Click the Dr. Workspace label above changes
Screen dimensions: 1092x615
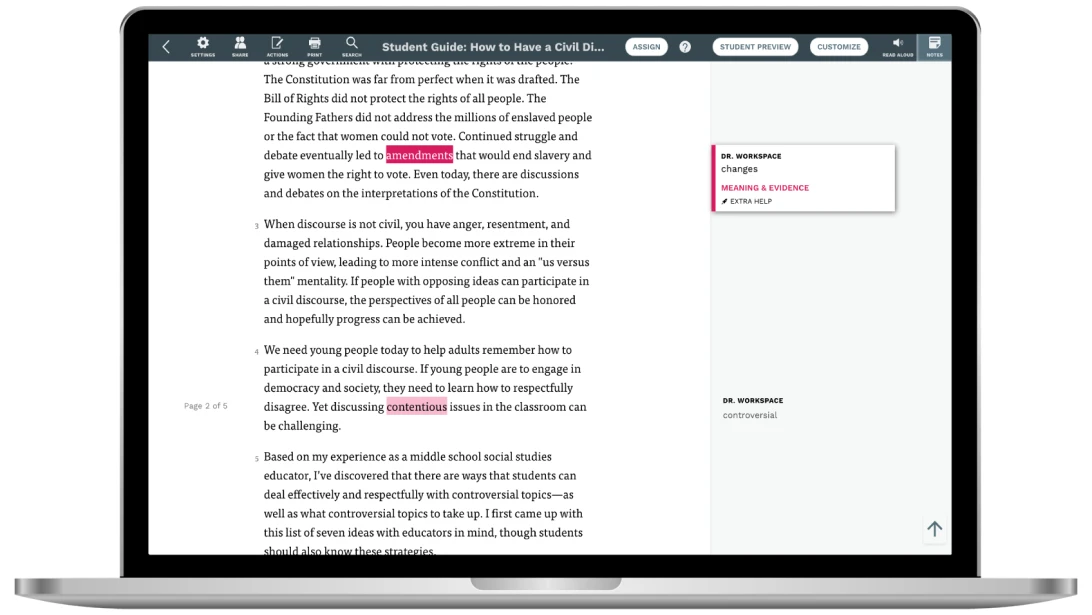[x=751, y=156]
